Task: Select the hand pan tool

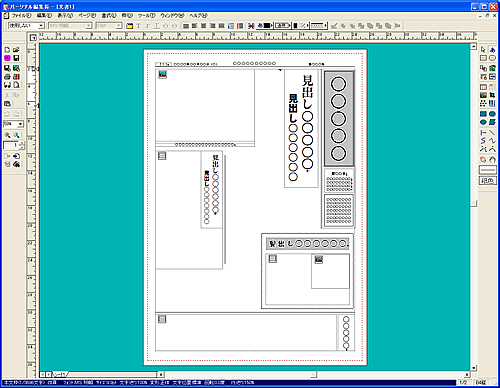Action: pyautogui.click(x=492, y=160)
